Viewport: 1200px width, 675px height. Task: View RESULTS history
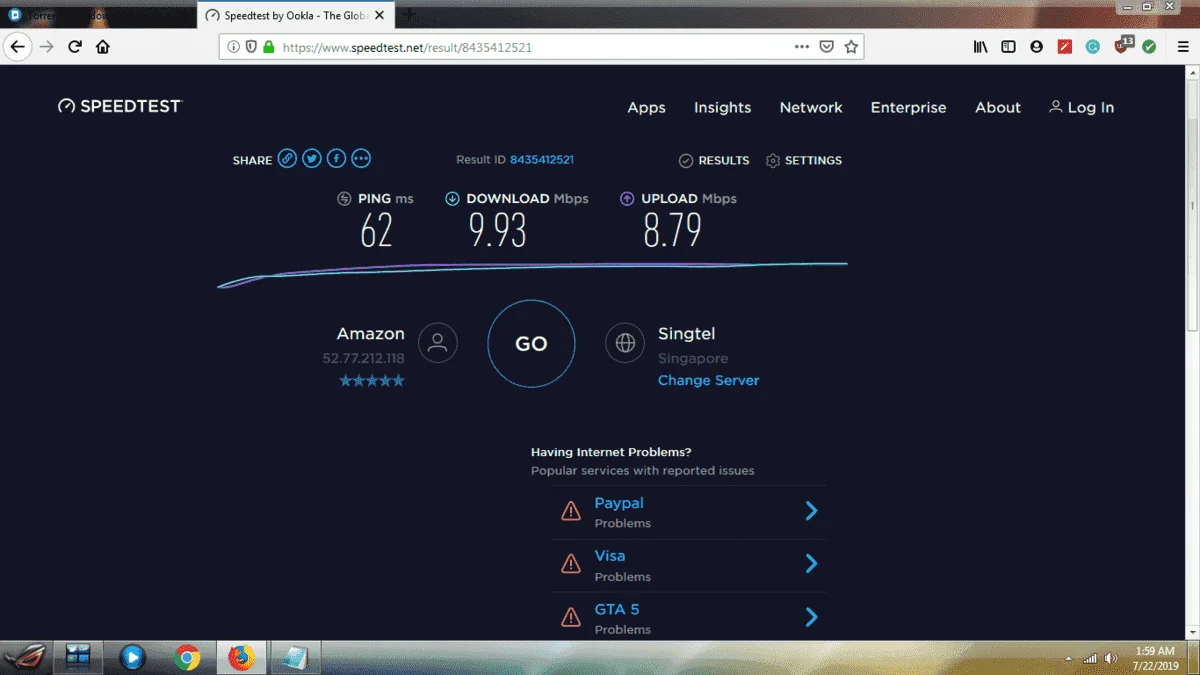tap(714, 160)
